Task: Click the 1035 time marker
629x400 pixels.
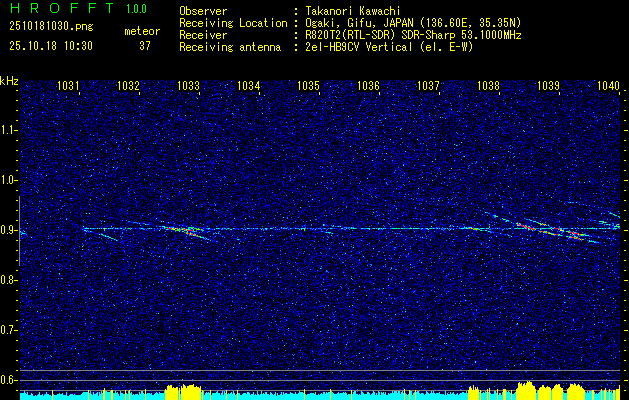Action: coord(308,85)
